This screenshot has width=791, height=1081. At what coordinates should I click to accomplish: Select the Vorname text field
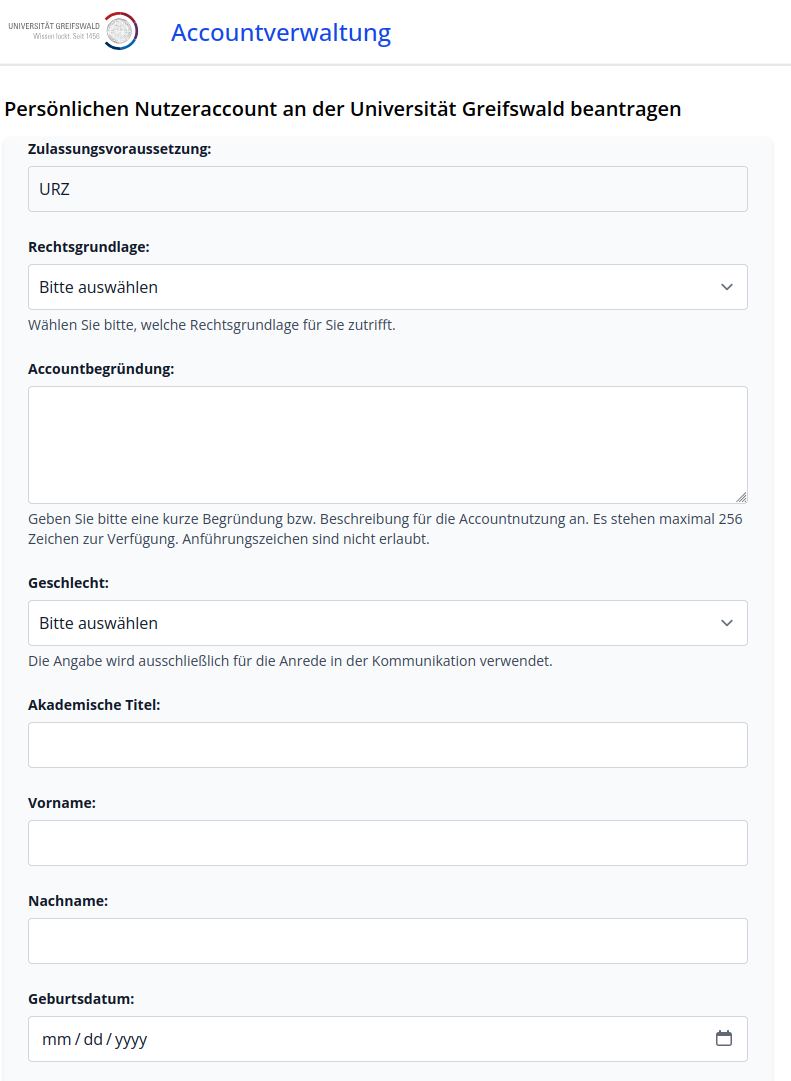click(387, 843)
